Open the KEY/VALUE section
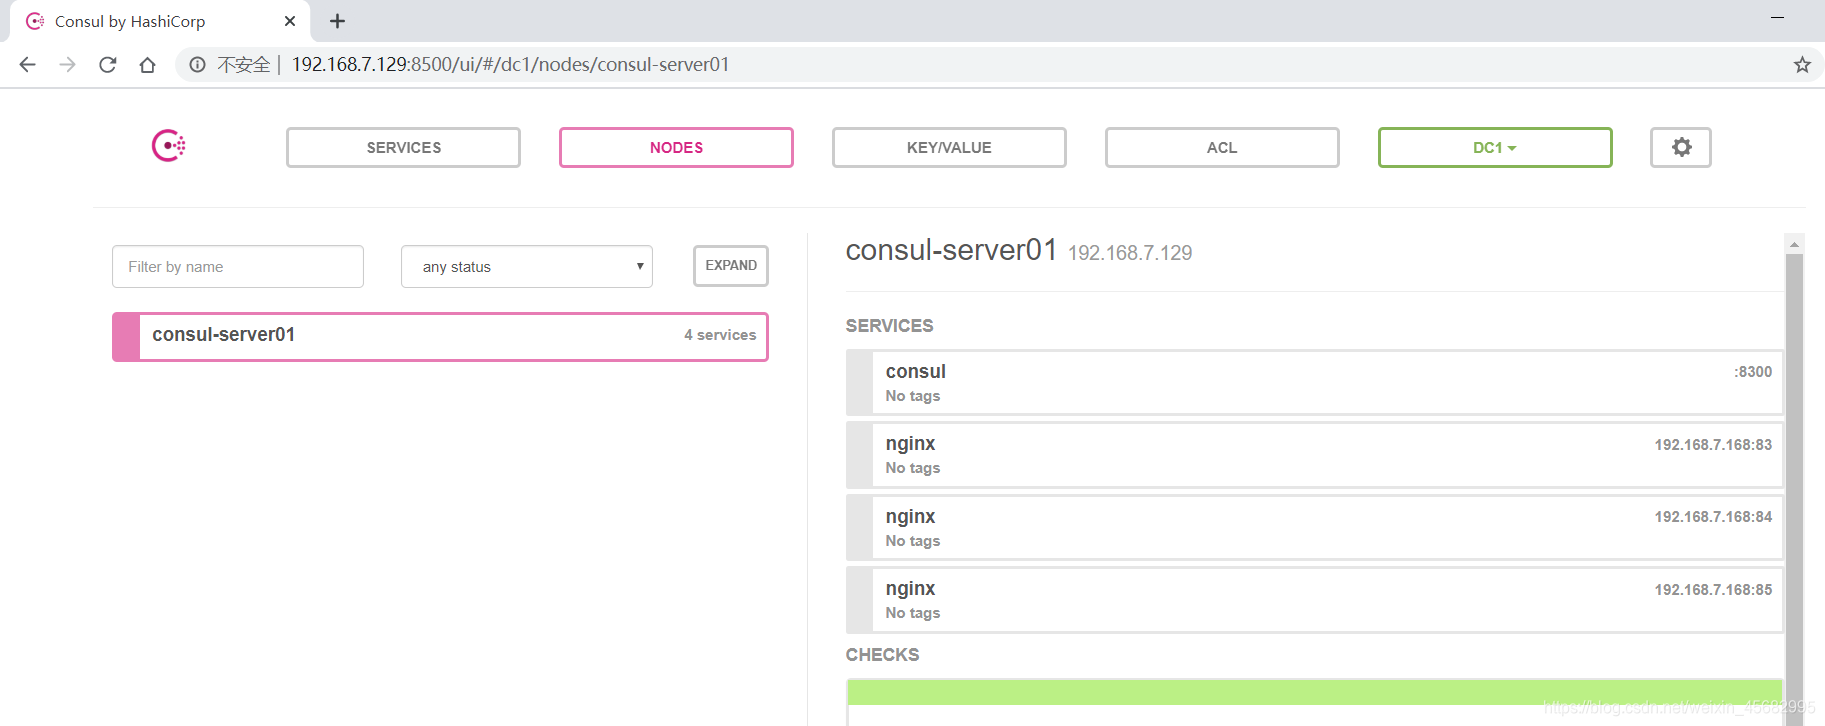This screenshot has width=1825, height=726. pos(949,147)
